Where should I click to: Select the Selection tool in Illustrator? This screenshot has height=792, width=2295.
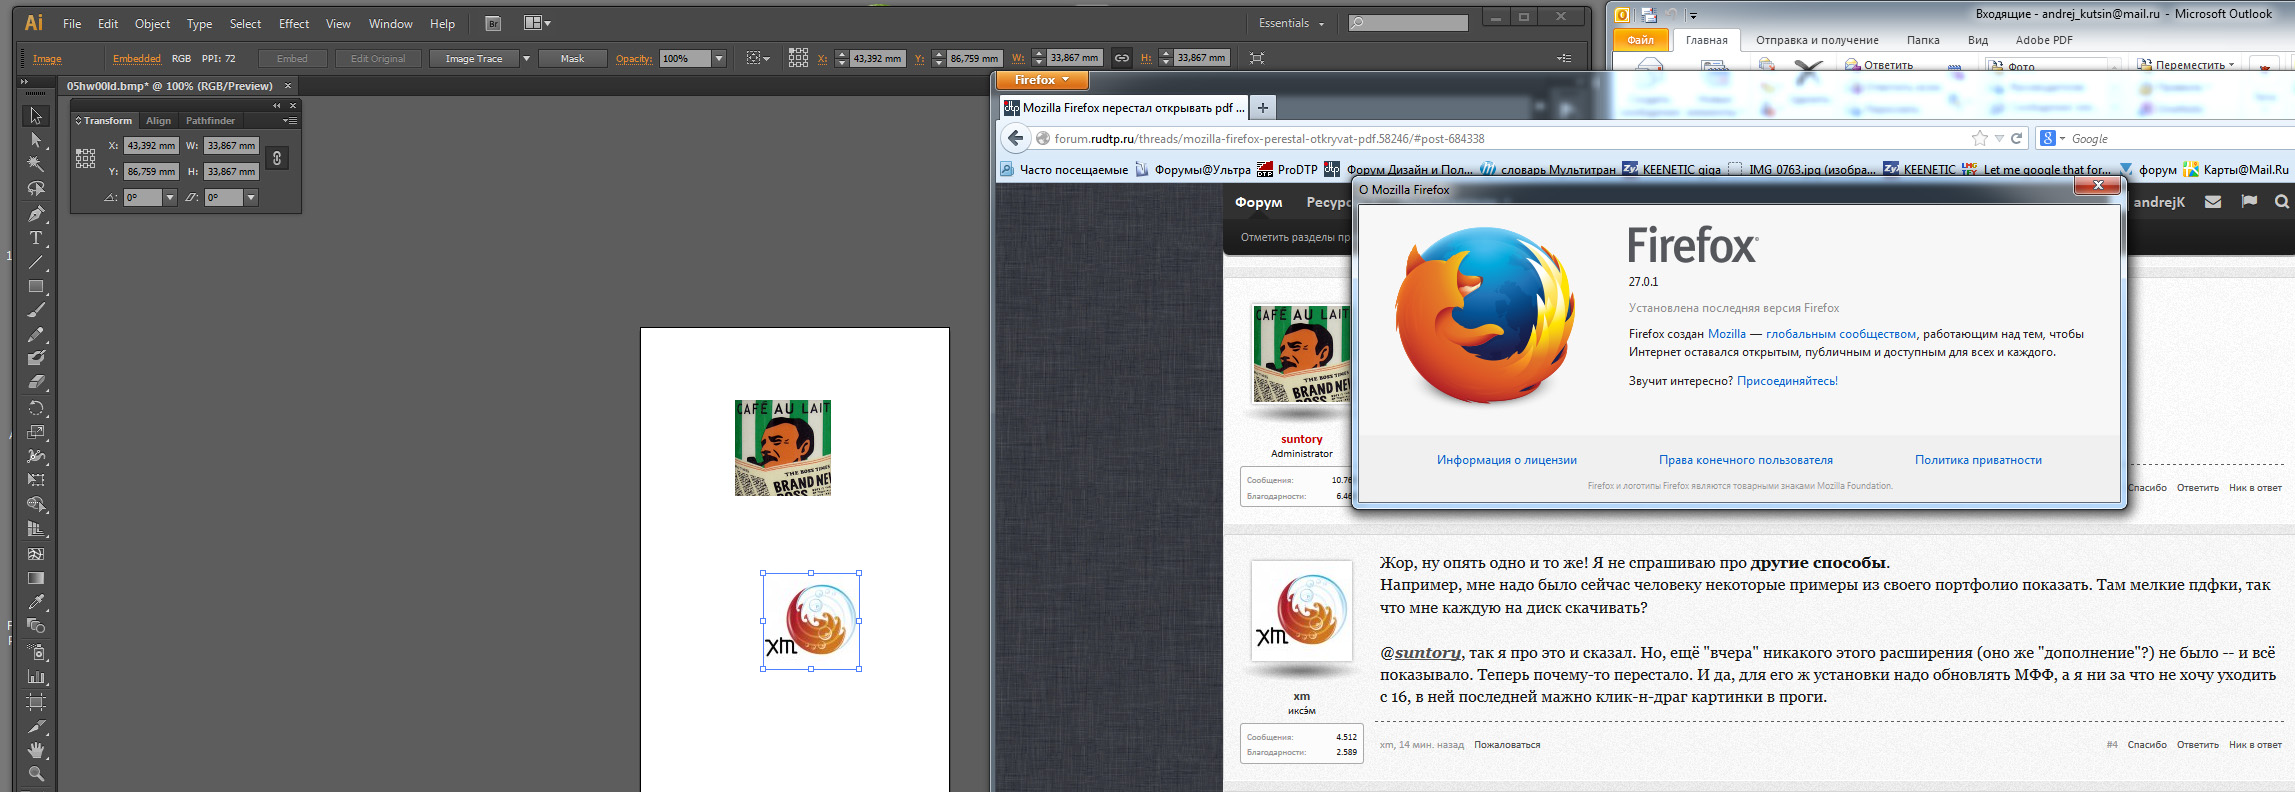click(36, 116)
